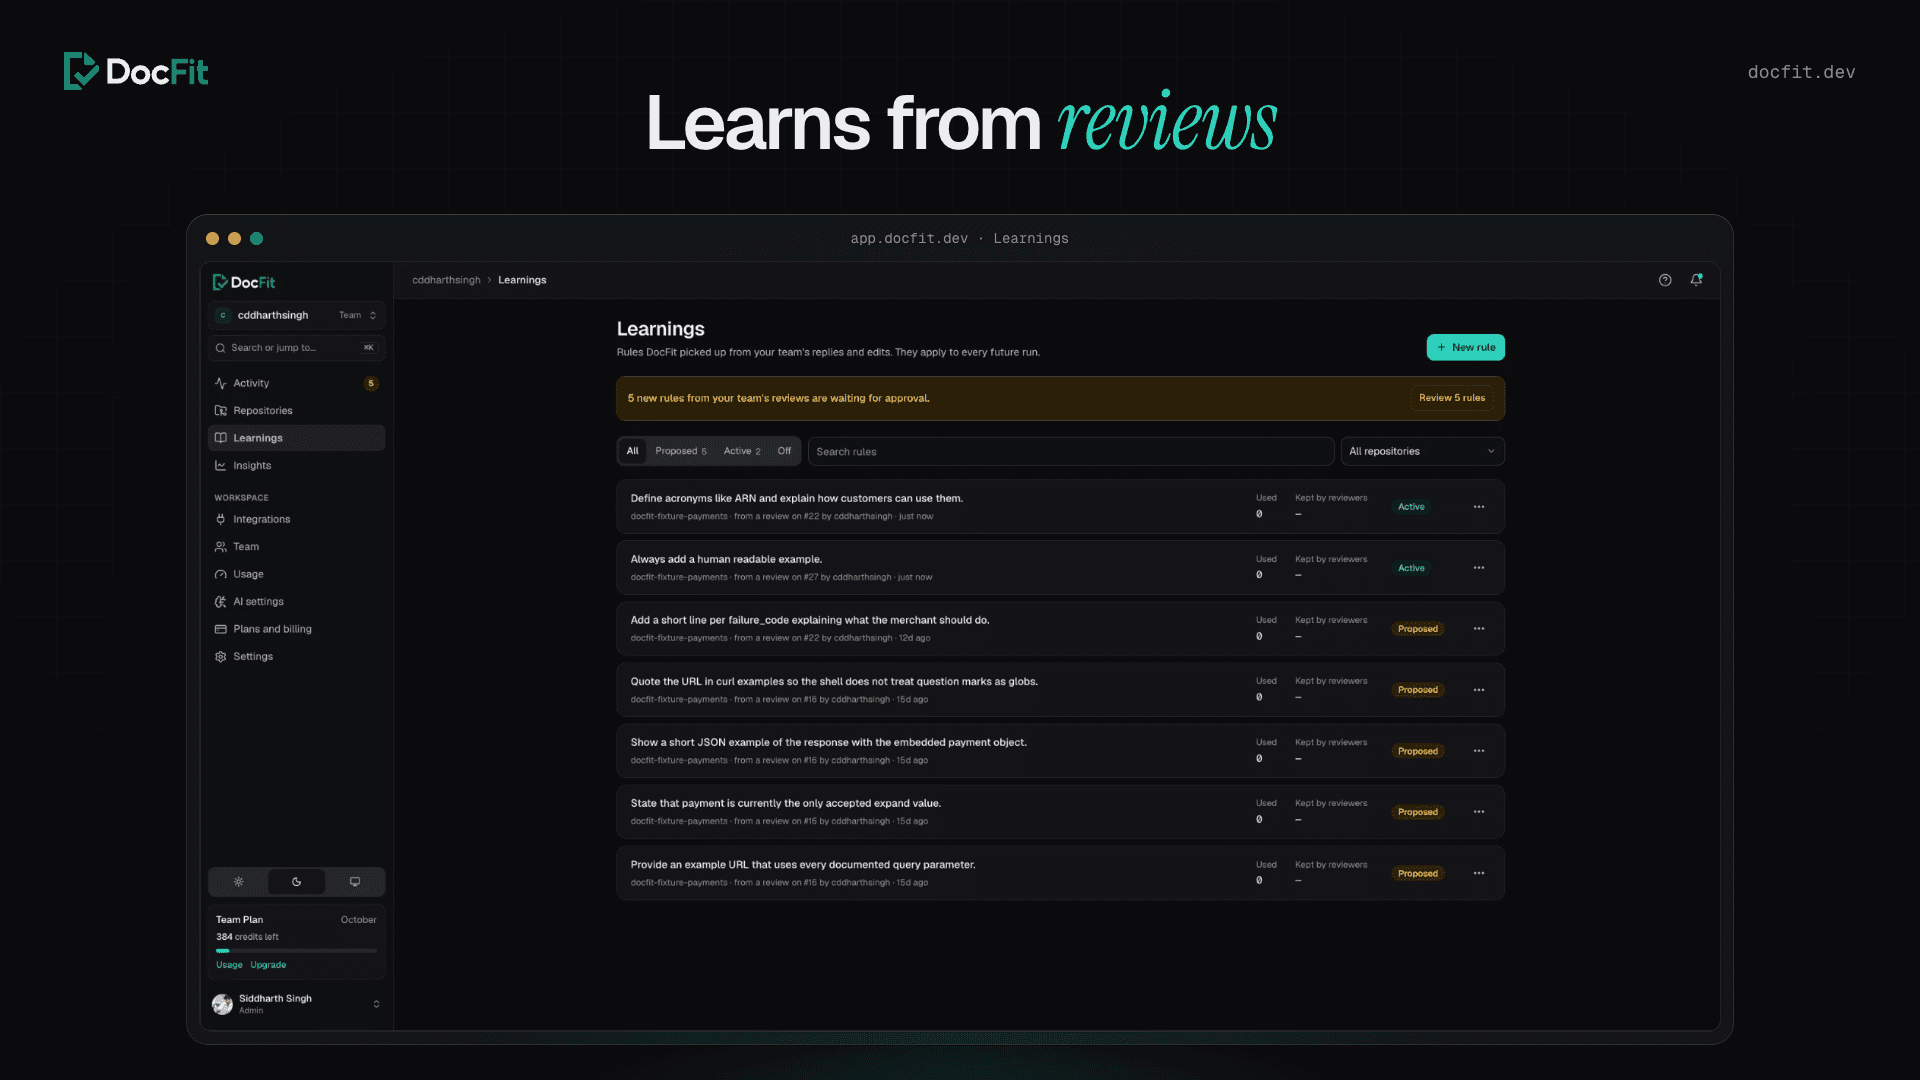The image size is (1920, 1080).
Task: Click the cddharthsingh breadcrumb
Action: (446, 280)
